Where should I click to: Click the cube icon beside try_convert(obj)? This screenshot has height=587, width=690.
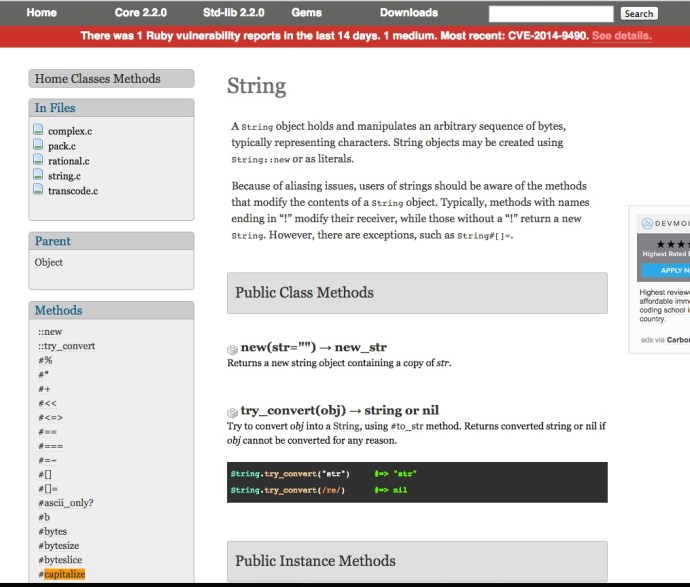(x=233, y=412)
